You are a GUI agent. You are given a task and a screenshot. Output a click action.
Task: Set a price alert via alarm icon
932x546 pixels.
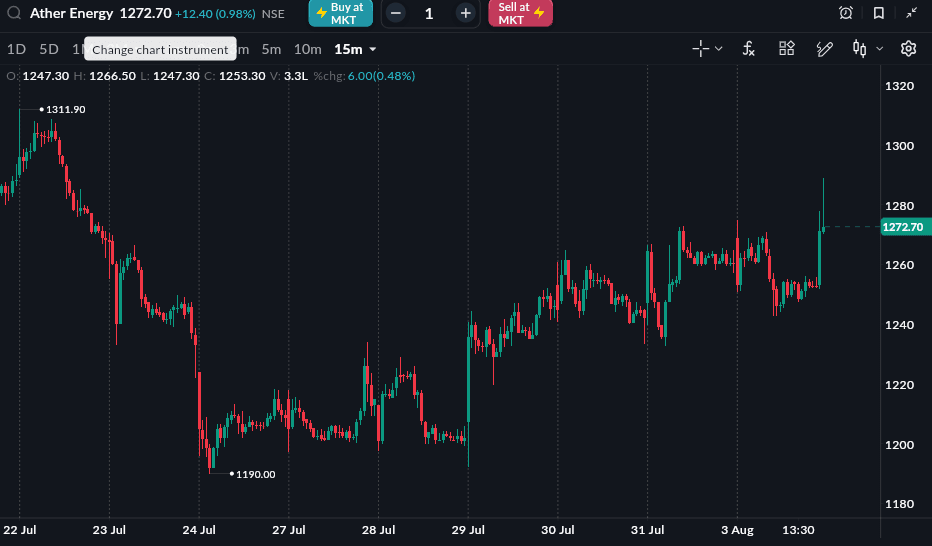[x=846, y=13]
